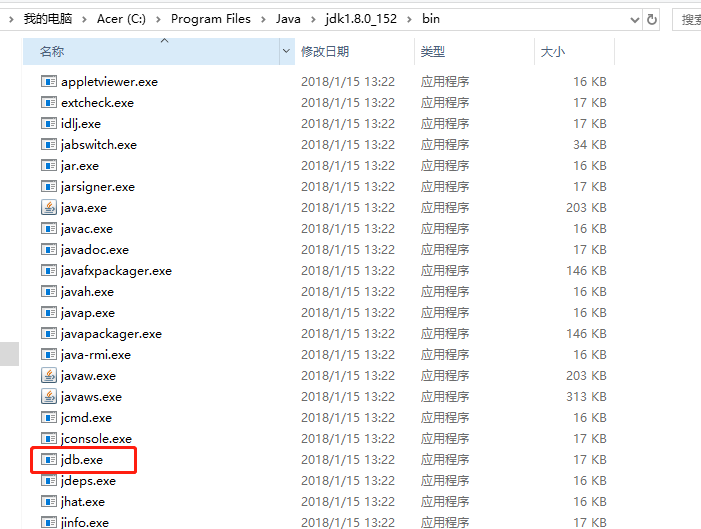Screen dimensions: 701x529
Task: Click the java.exe coffee cup icon
Action: [49, 207]
